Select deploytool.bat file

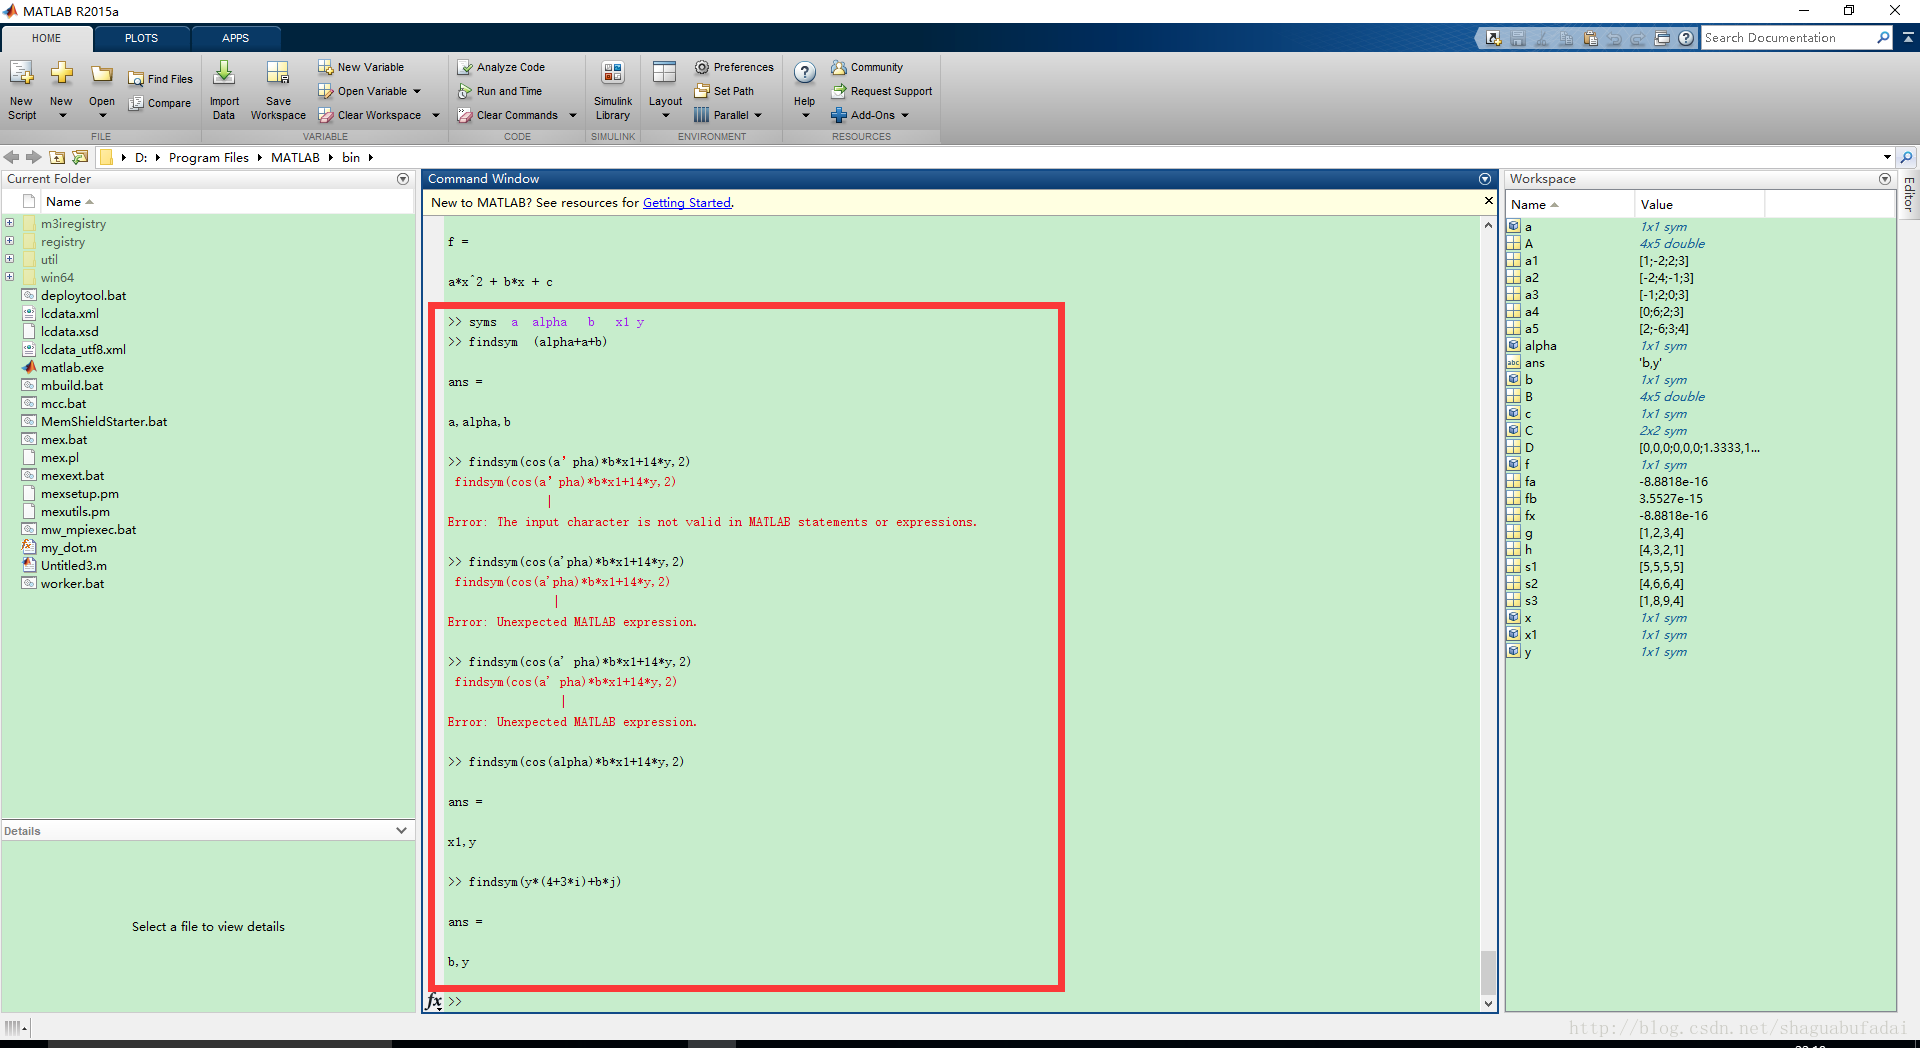pyautogui.click(x=83, y=295)
